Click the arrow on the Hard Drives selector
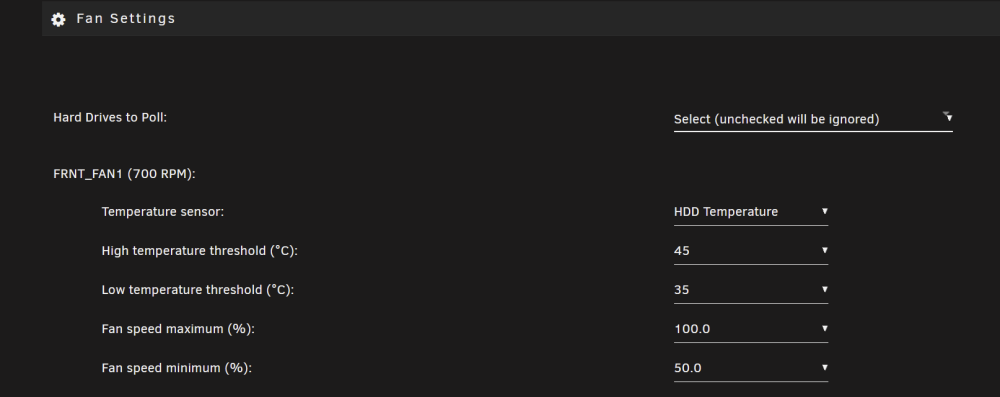1000x397 pixels. [948, 117]
